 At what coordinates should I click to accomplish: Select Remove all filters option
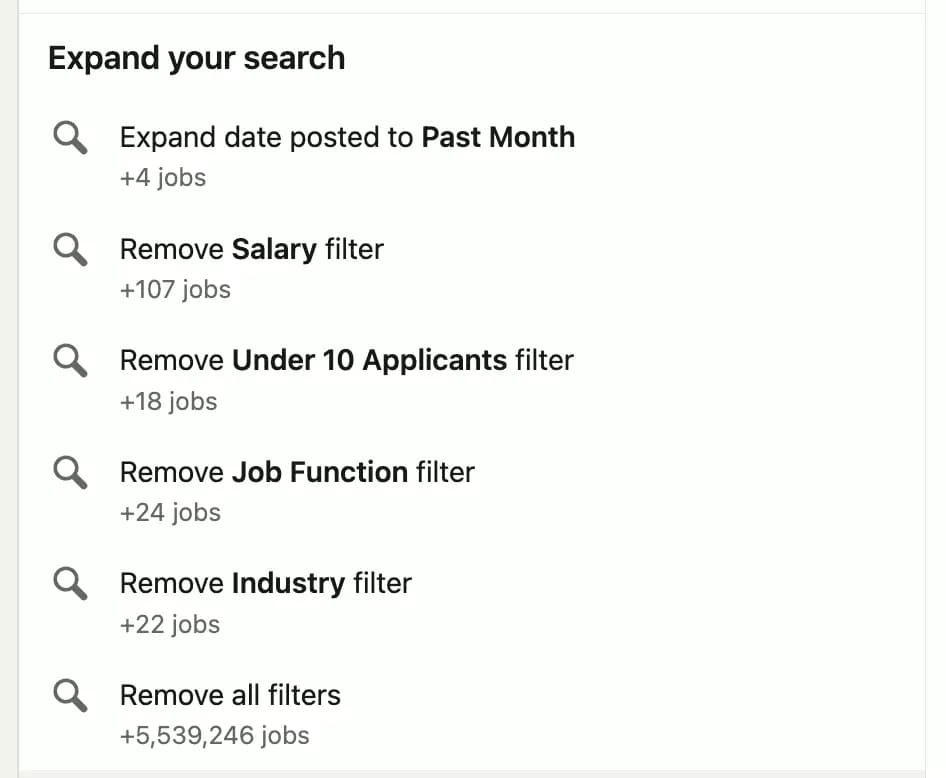click(x=229, y=695)
